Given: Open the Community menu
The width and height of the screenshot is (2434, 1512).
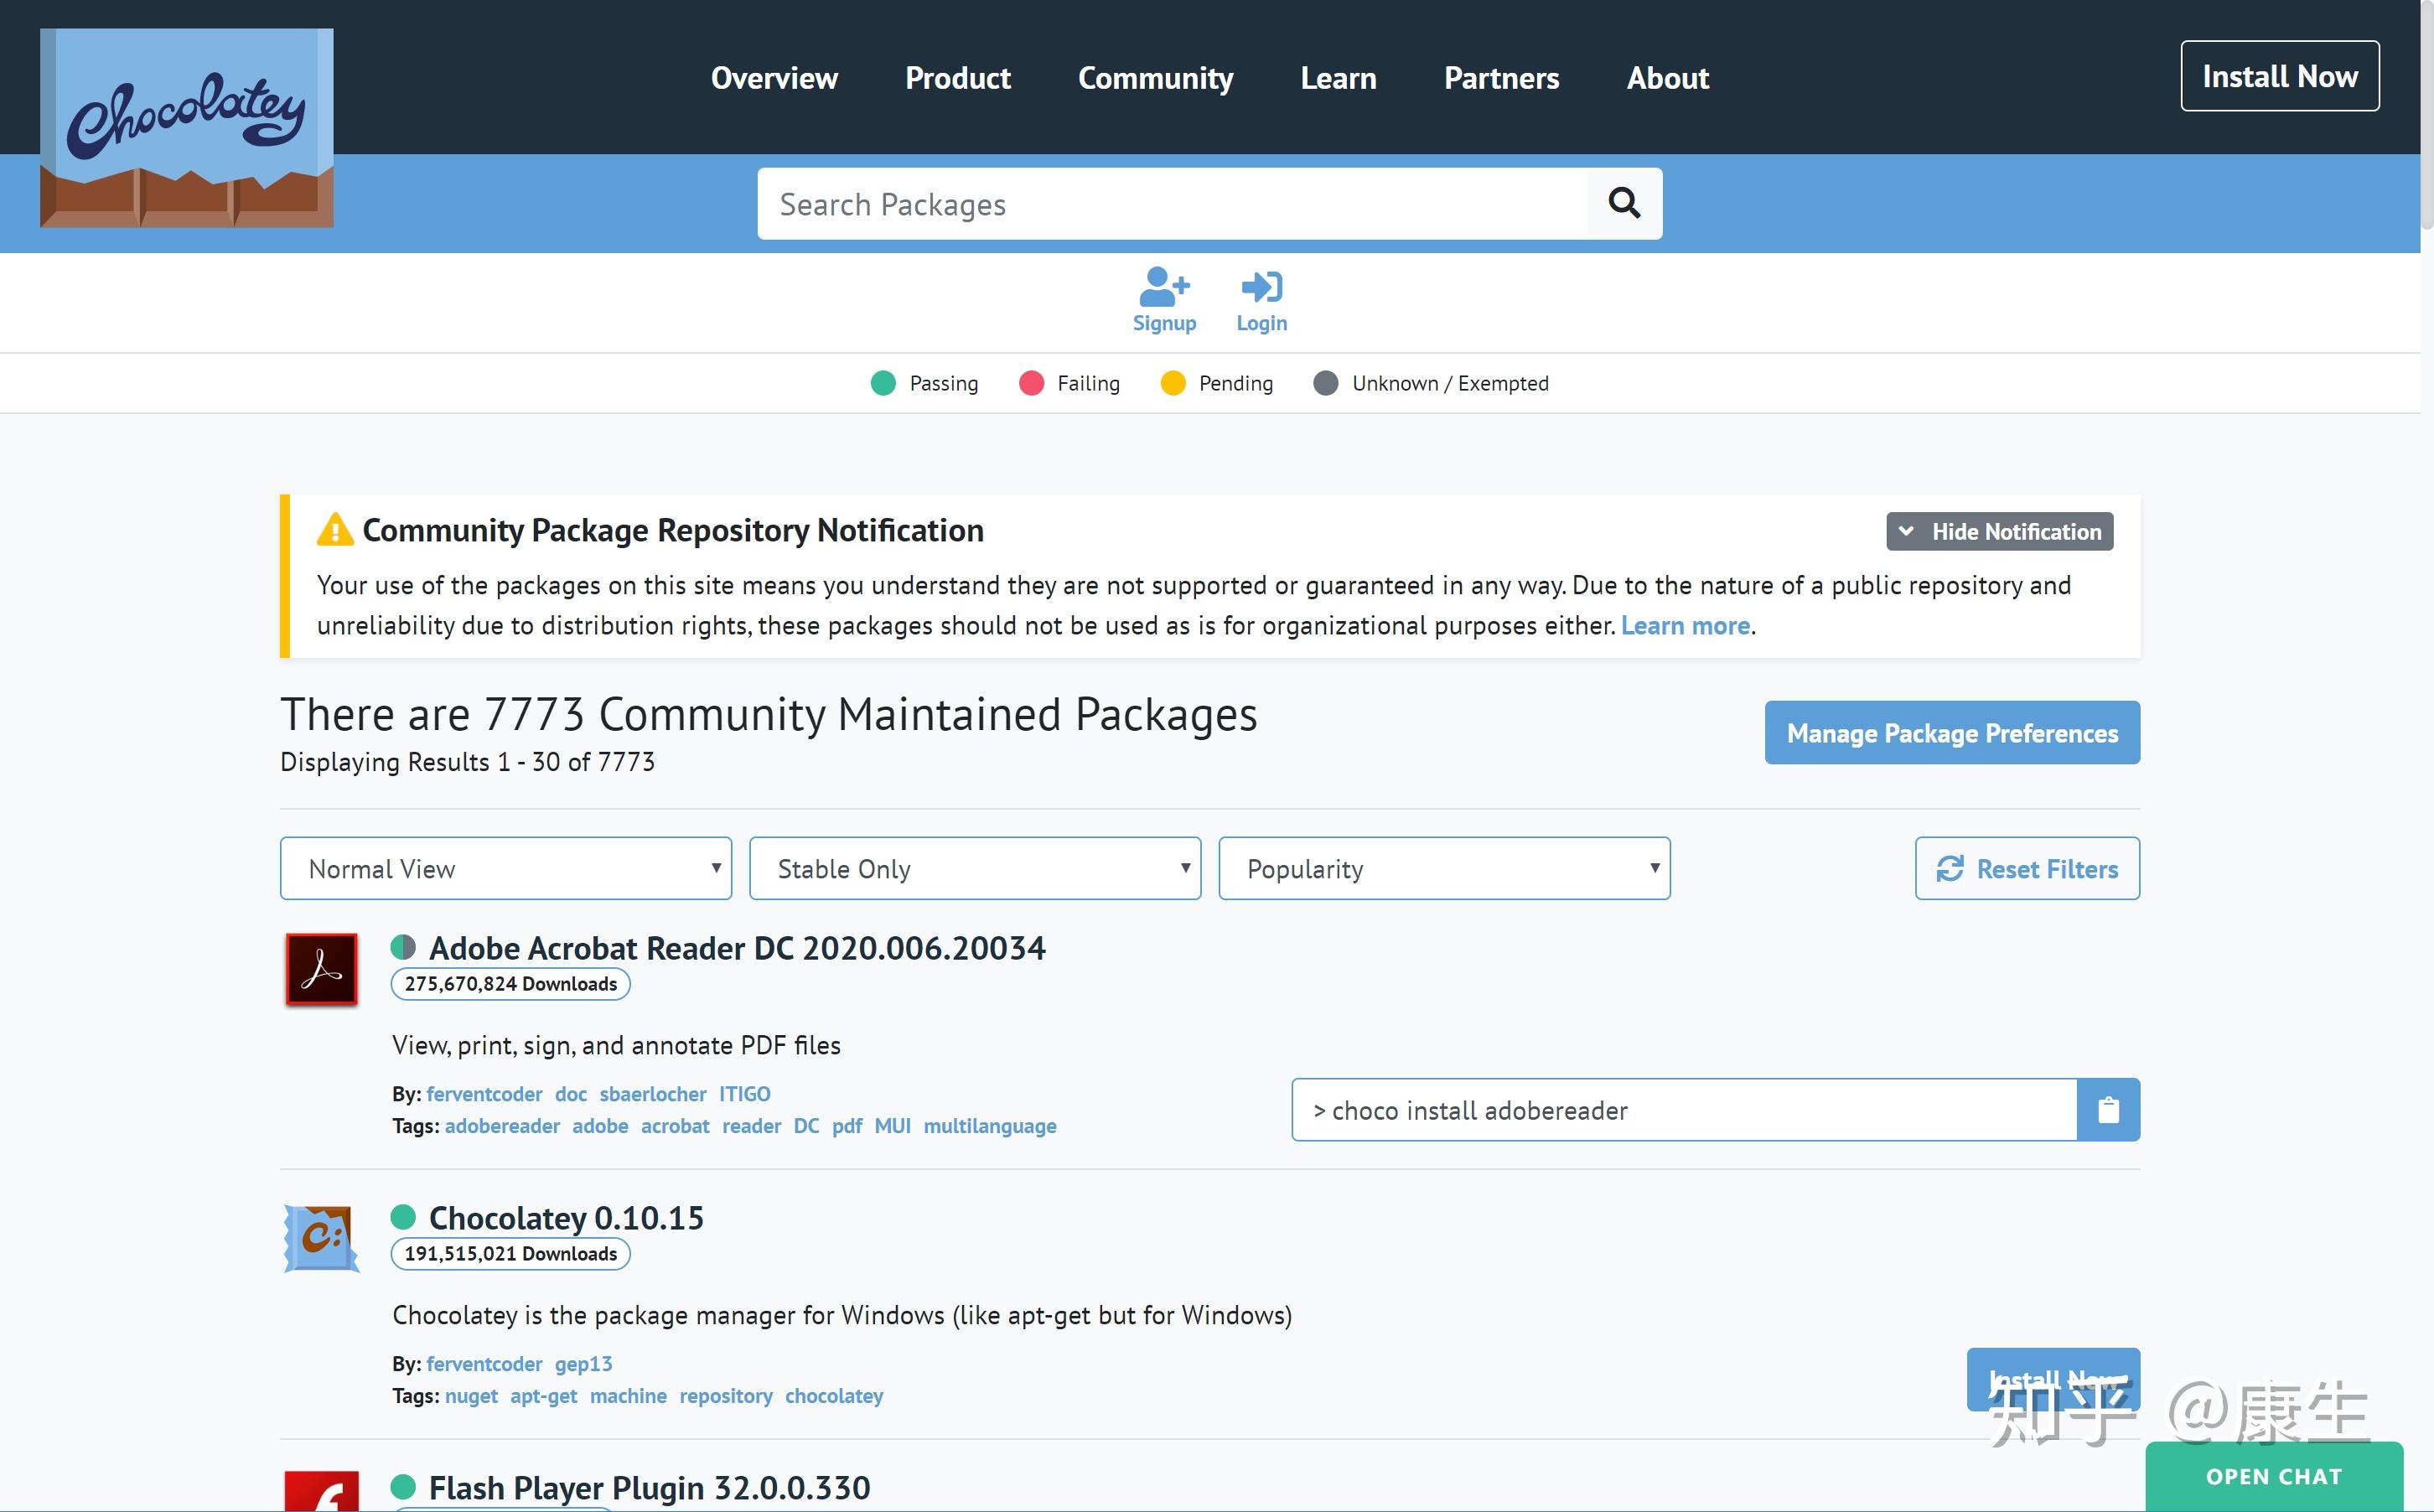Looking at the screenshot, I should pyautogui.click(x=1155, y=78).
